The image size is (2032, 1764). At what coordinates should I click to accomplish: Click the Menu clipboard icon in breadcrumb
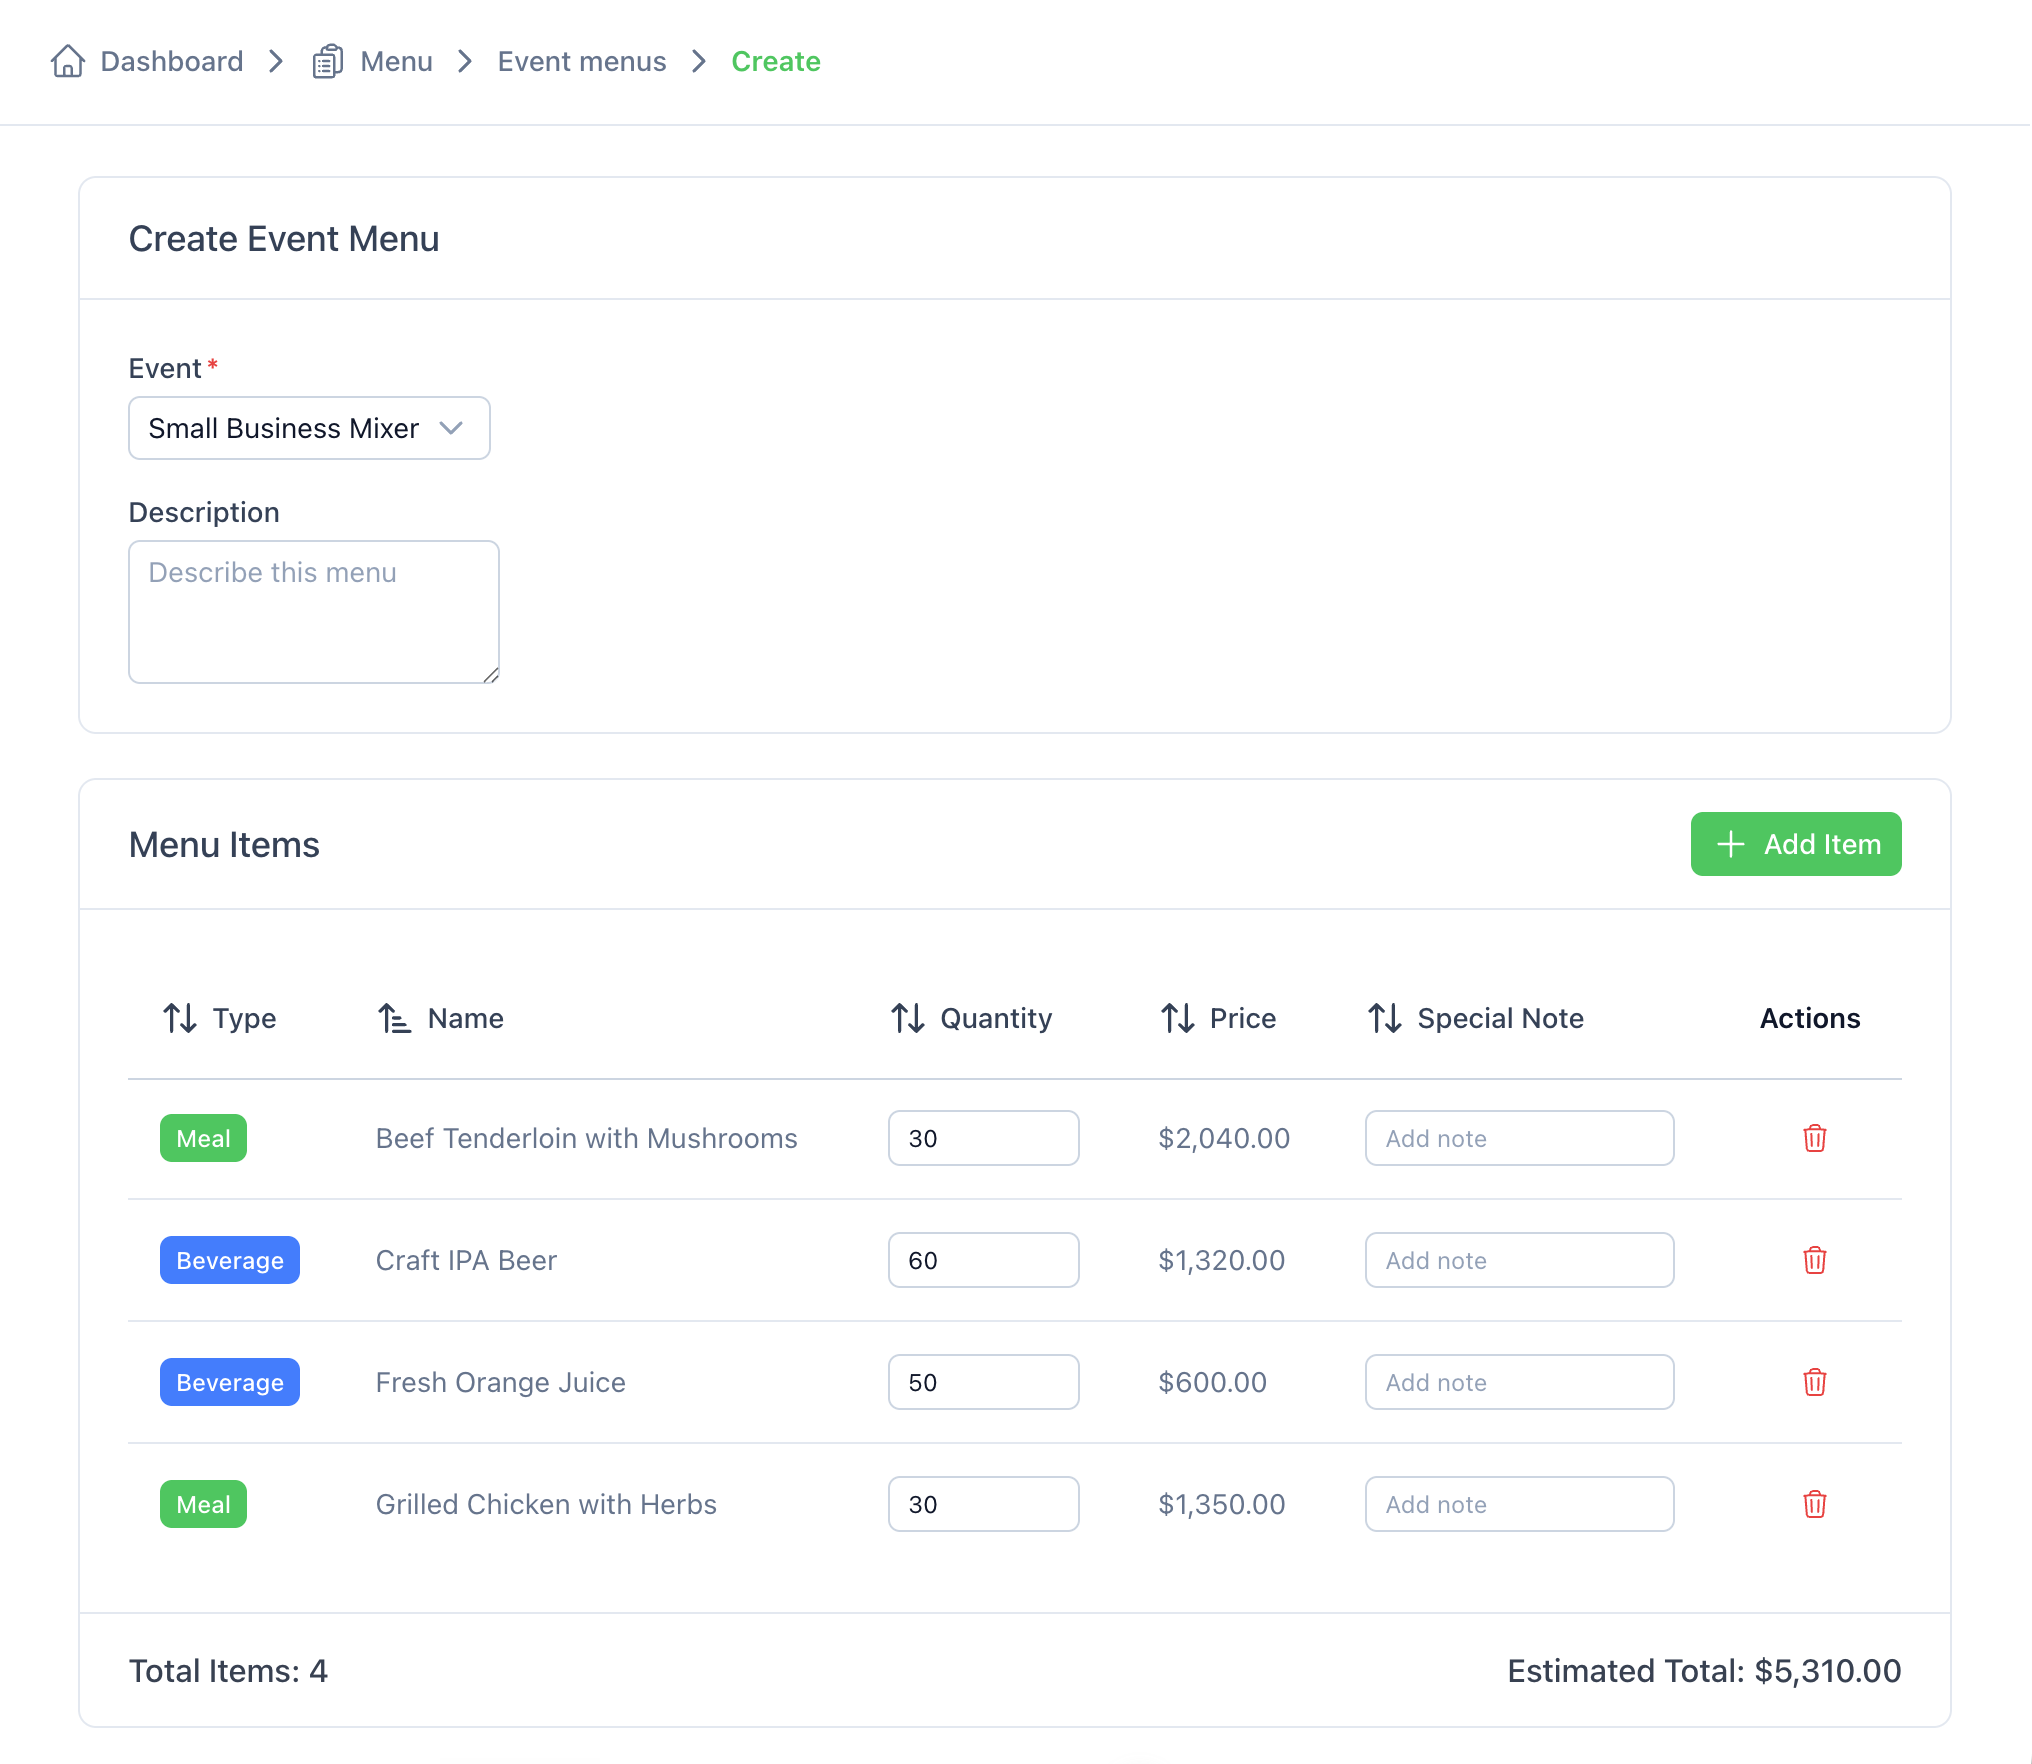coord(327,61)
